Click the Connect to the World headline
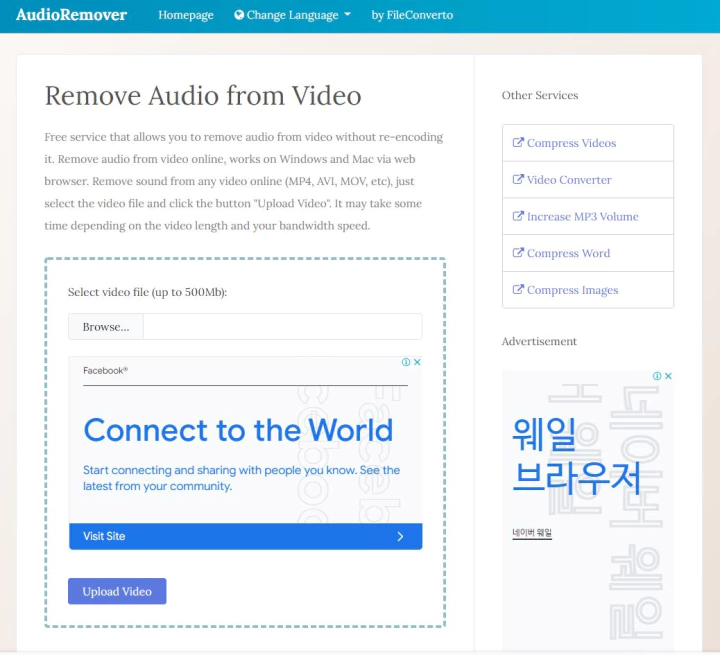Viewport: 720px width, 655px height. pos(238,430)
